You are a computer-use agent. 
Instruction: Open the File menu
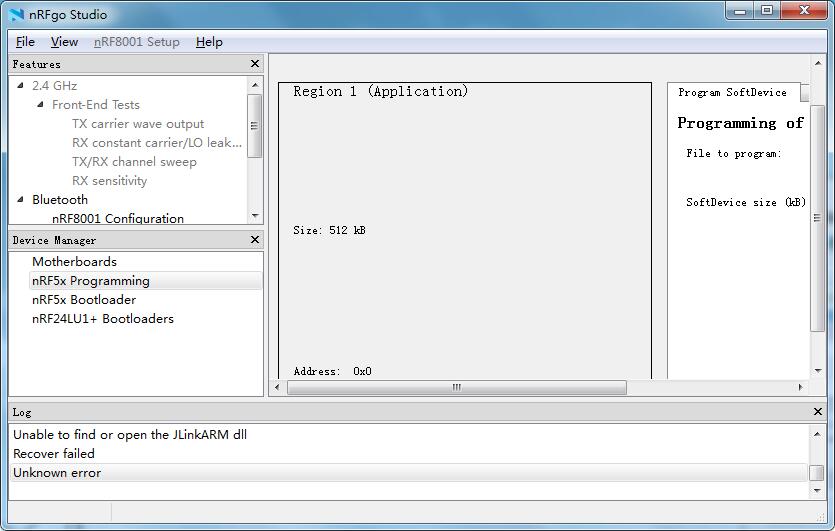[x=25, y=42]
